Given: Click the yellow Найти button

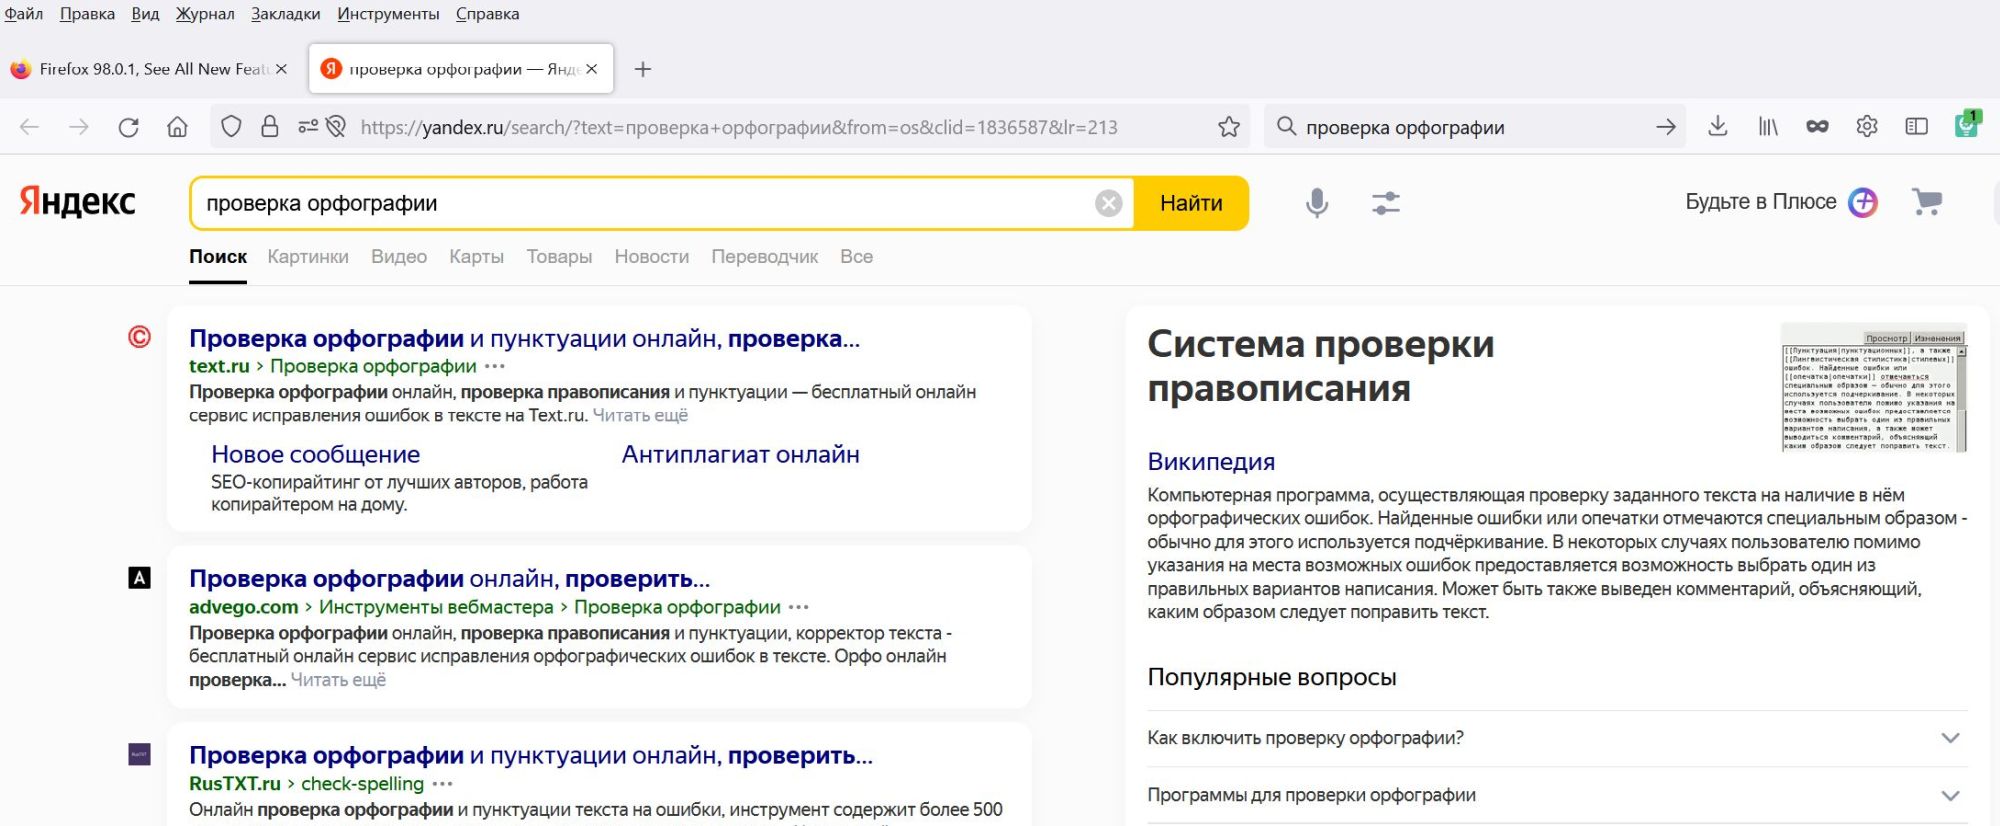Looking at the screenshot, I should point(1191,203).
